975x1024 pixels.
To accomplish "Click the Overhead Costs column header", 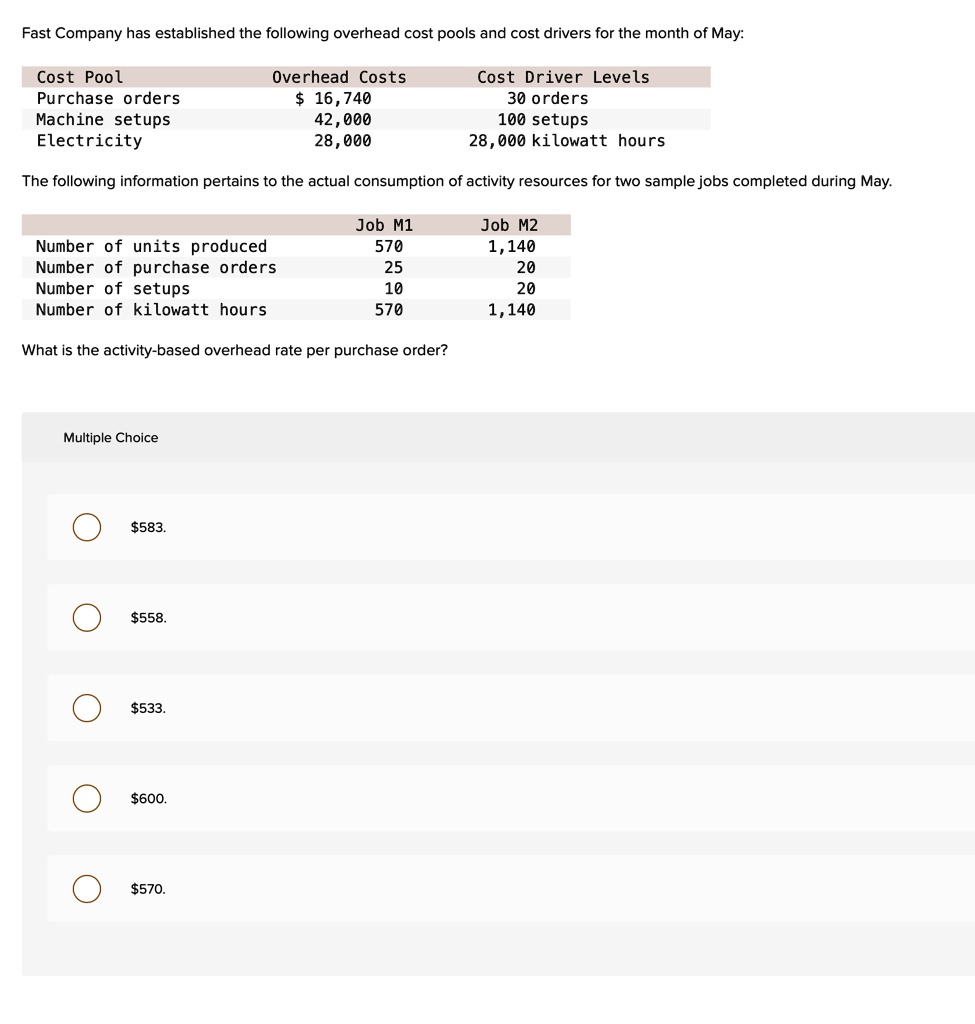I will pos(340,77).
